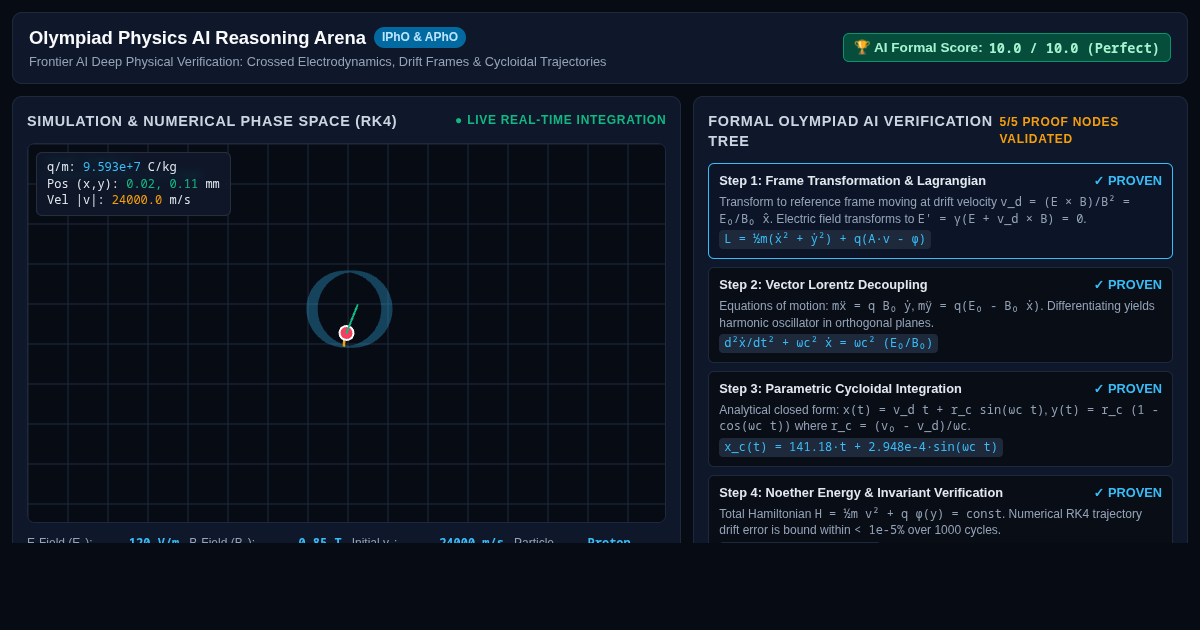The width and height of the screenshot is (1200, 630).
Task: Select Step 1: Frame Transformation & Lagrangian card
Action: (x=940, y=211)
